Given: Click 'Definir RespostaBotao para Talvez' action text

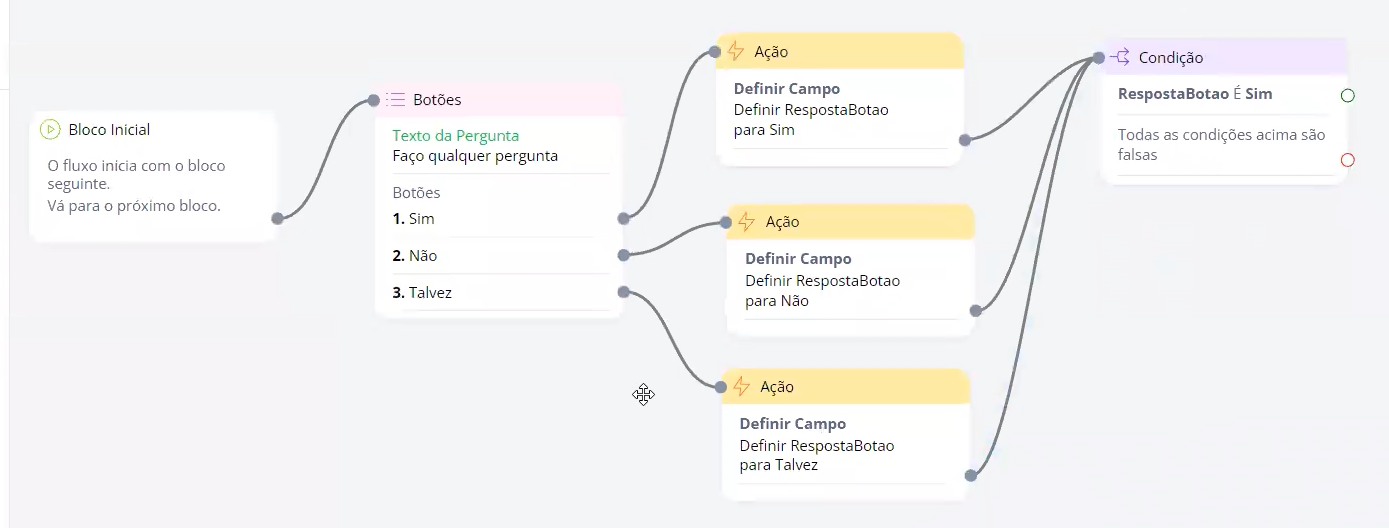Looking at the screenshot, I should click(817, 455).
